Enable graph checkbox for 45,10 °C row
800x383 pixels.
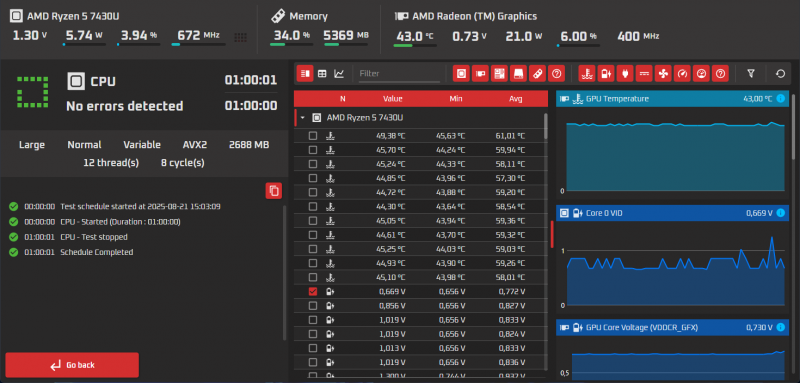tap(313, 277)
